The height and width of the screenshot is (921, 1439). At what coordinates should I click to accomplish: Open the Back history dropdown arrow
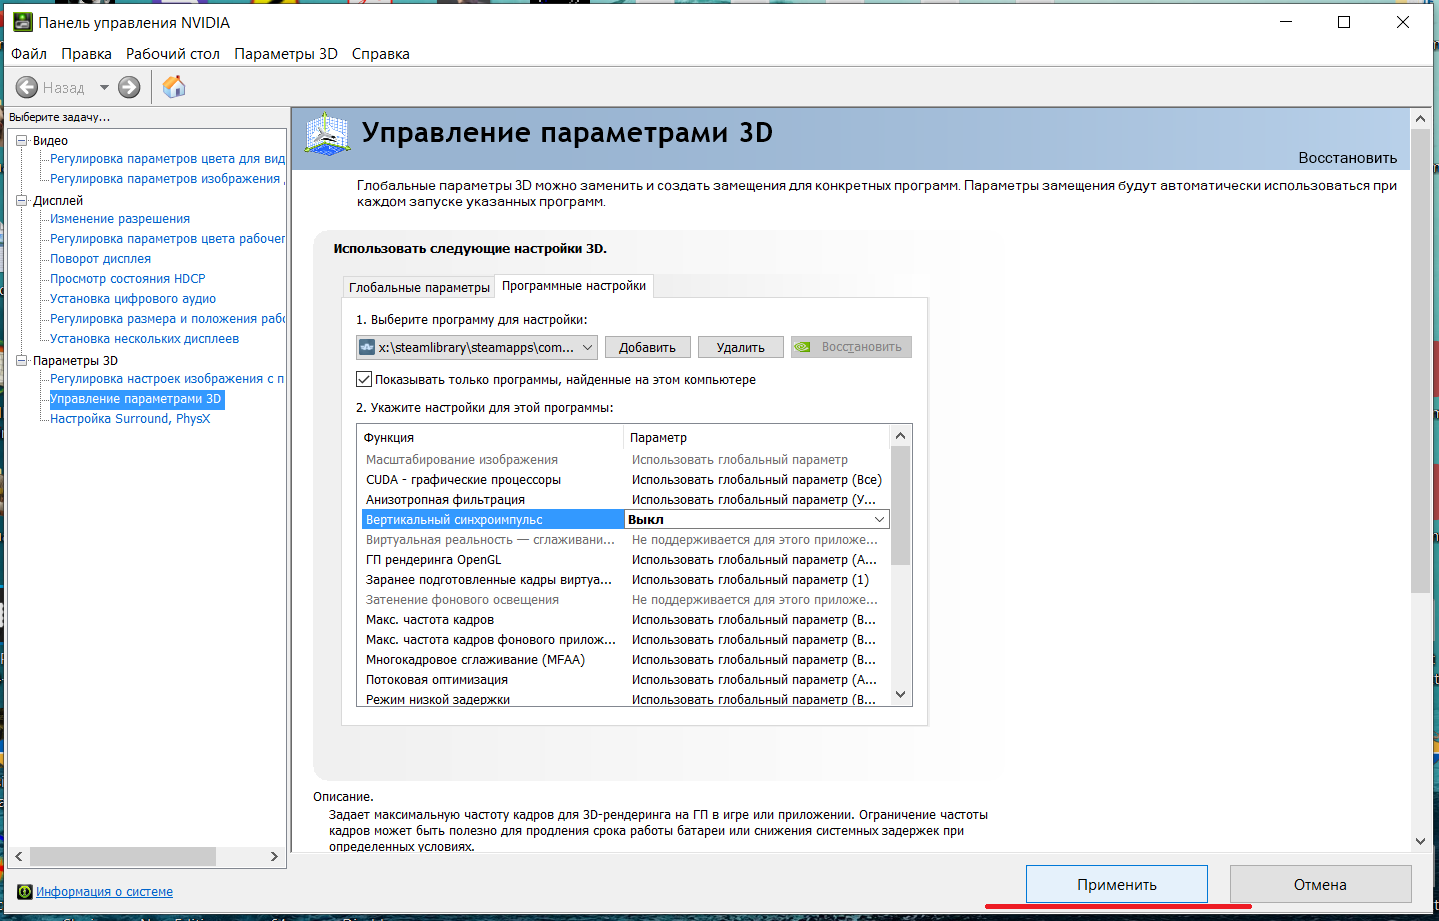click(104, 88)
